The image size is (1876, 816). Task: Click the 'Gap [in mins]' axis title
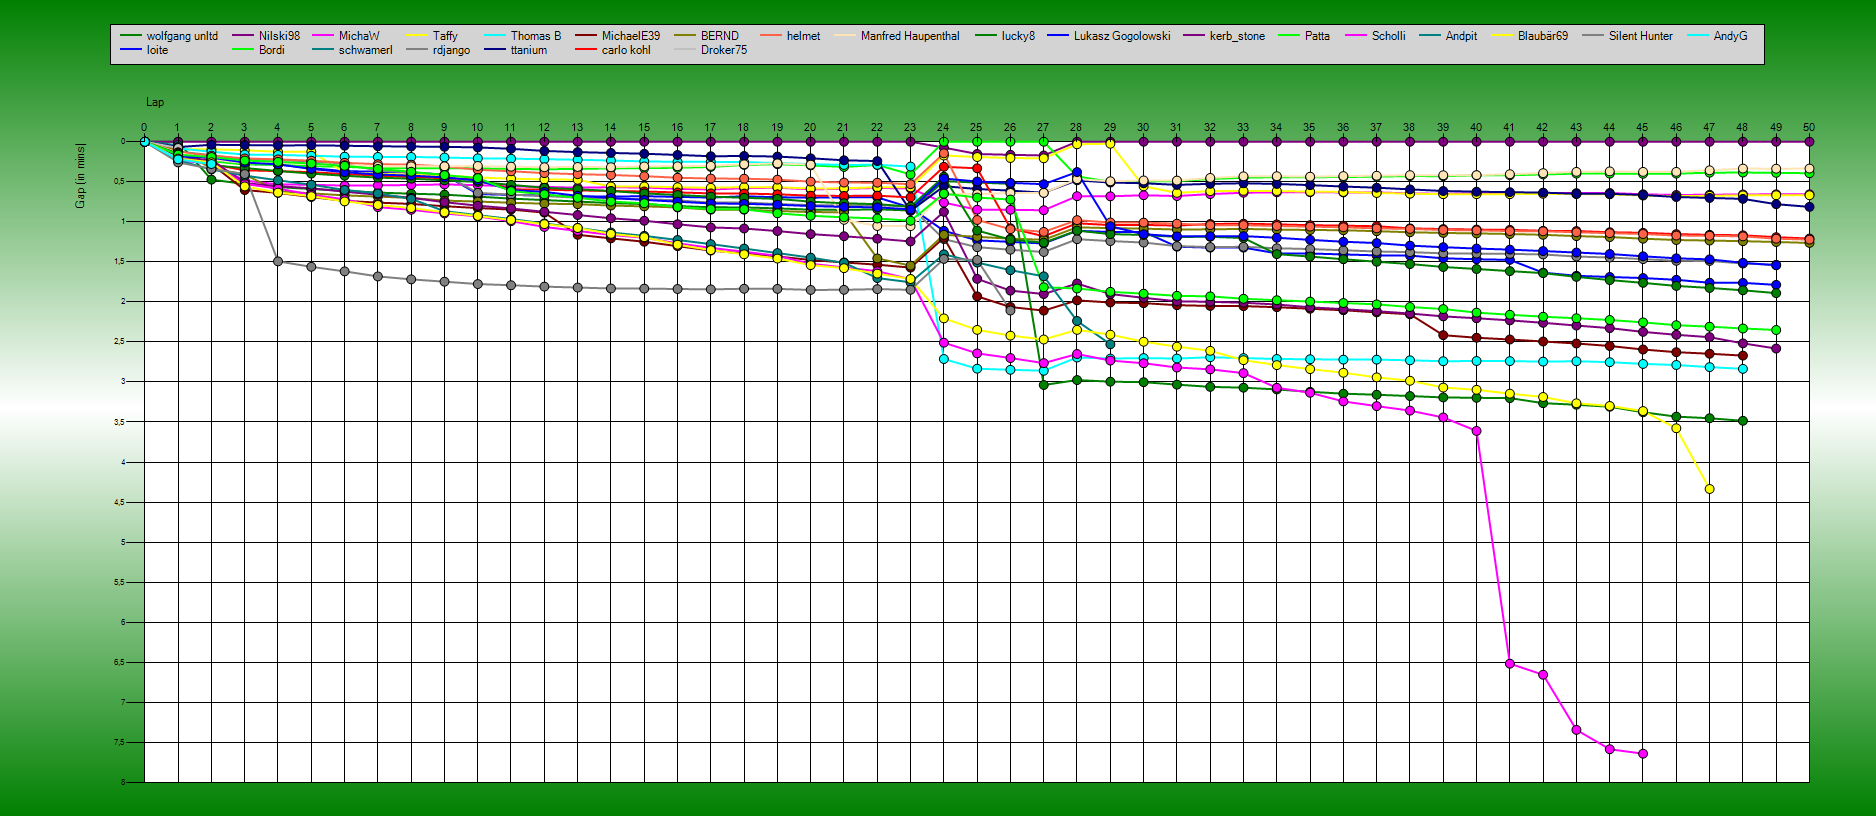tap(80, 176)
